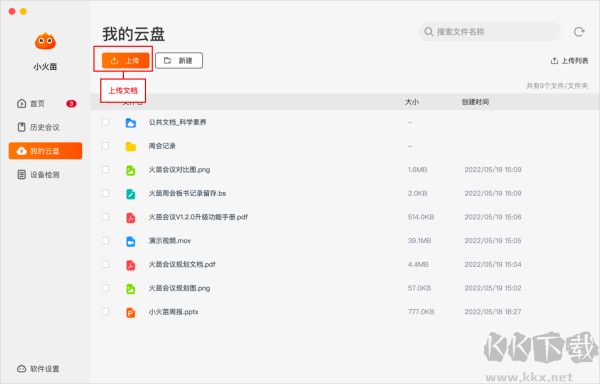
Task: Tick checkbox for 火苗会议V1.2.0升级功能手册.pdf
Action: tap(105, 217)
